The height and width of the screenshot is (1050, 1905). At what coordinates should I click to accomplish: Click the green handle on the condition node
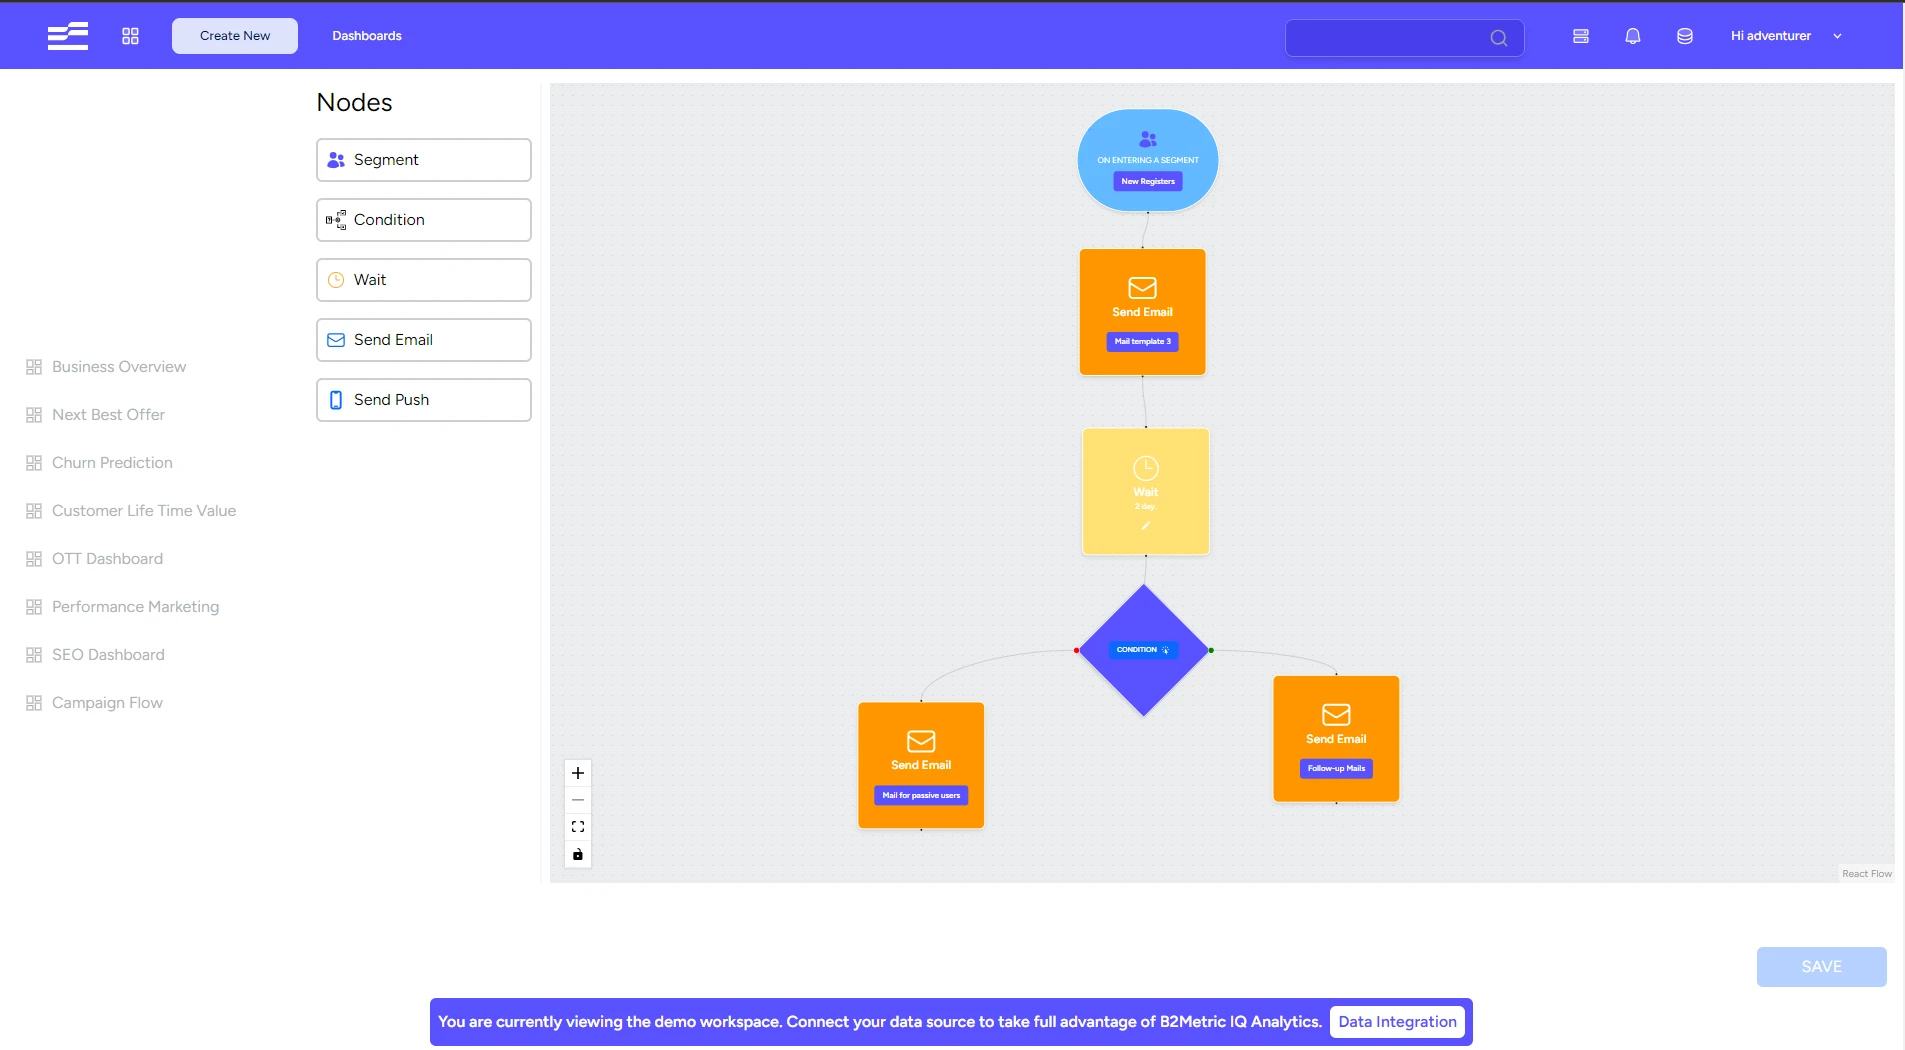(1211, 651)
